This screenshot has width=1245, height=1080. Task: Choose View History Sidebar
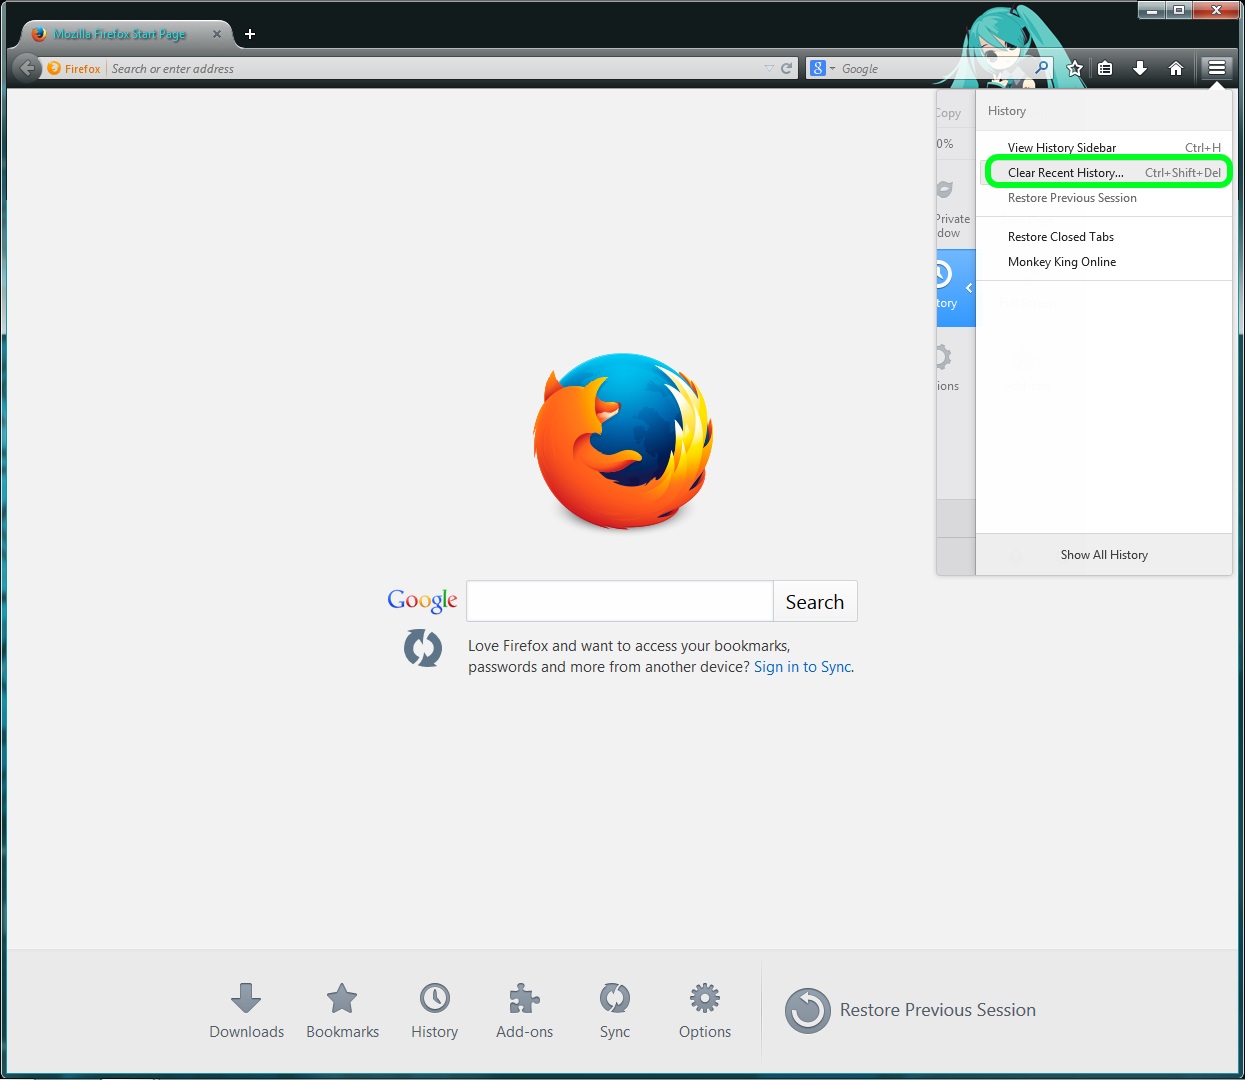click(x=1062, y=148)
